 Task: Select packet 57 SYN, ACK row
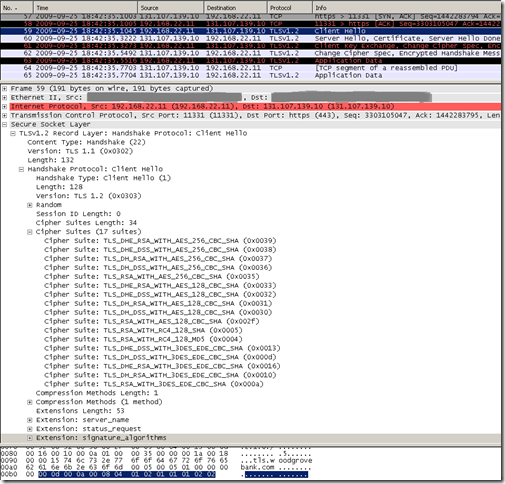tap(251, 16)
